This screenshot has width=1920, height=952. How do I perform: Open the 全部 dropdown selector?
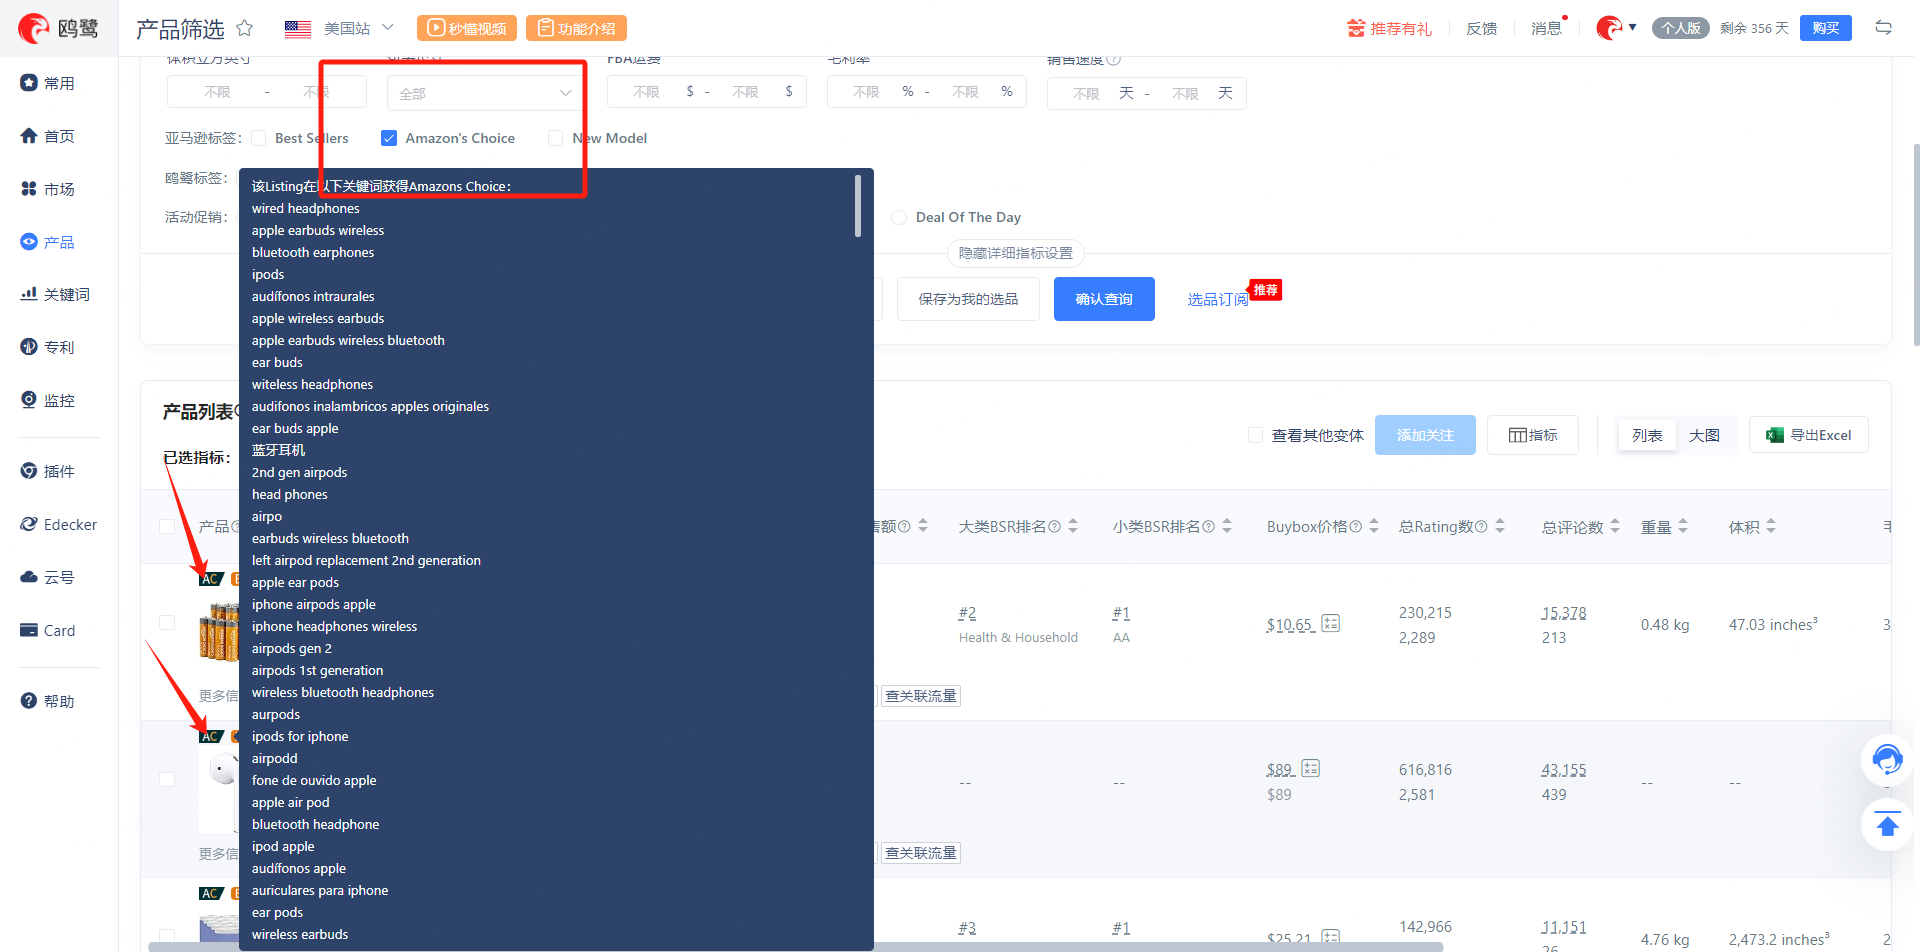pos(486,93)
